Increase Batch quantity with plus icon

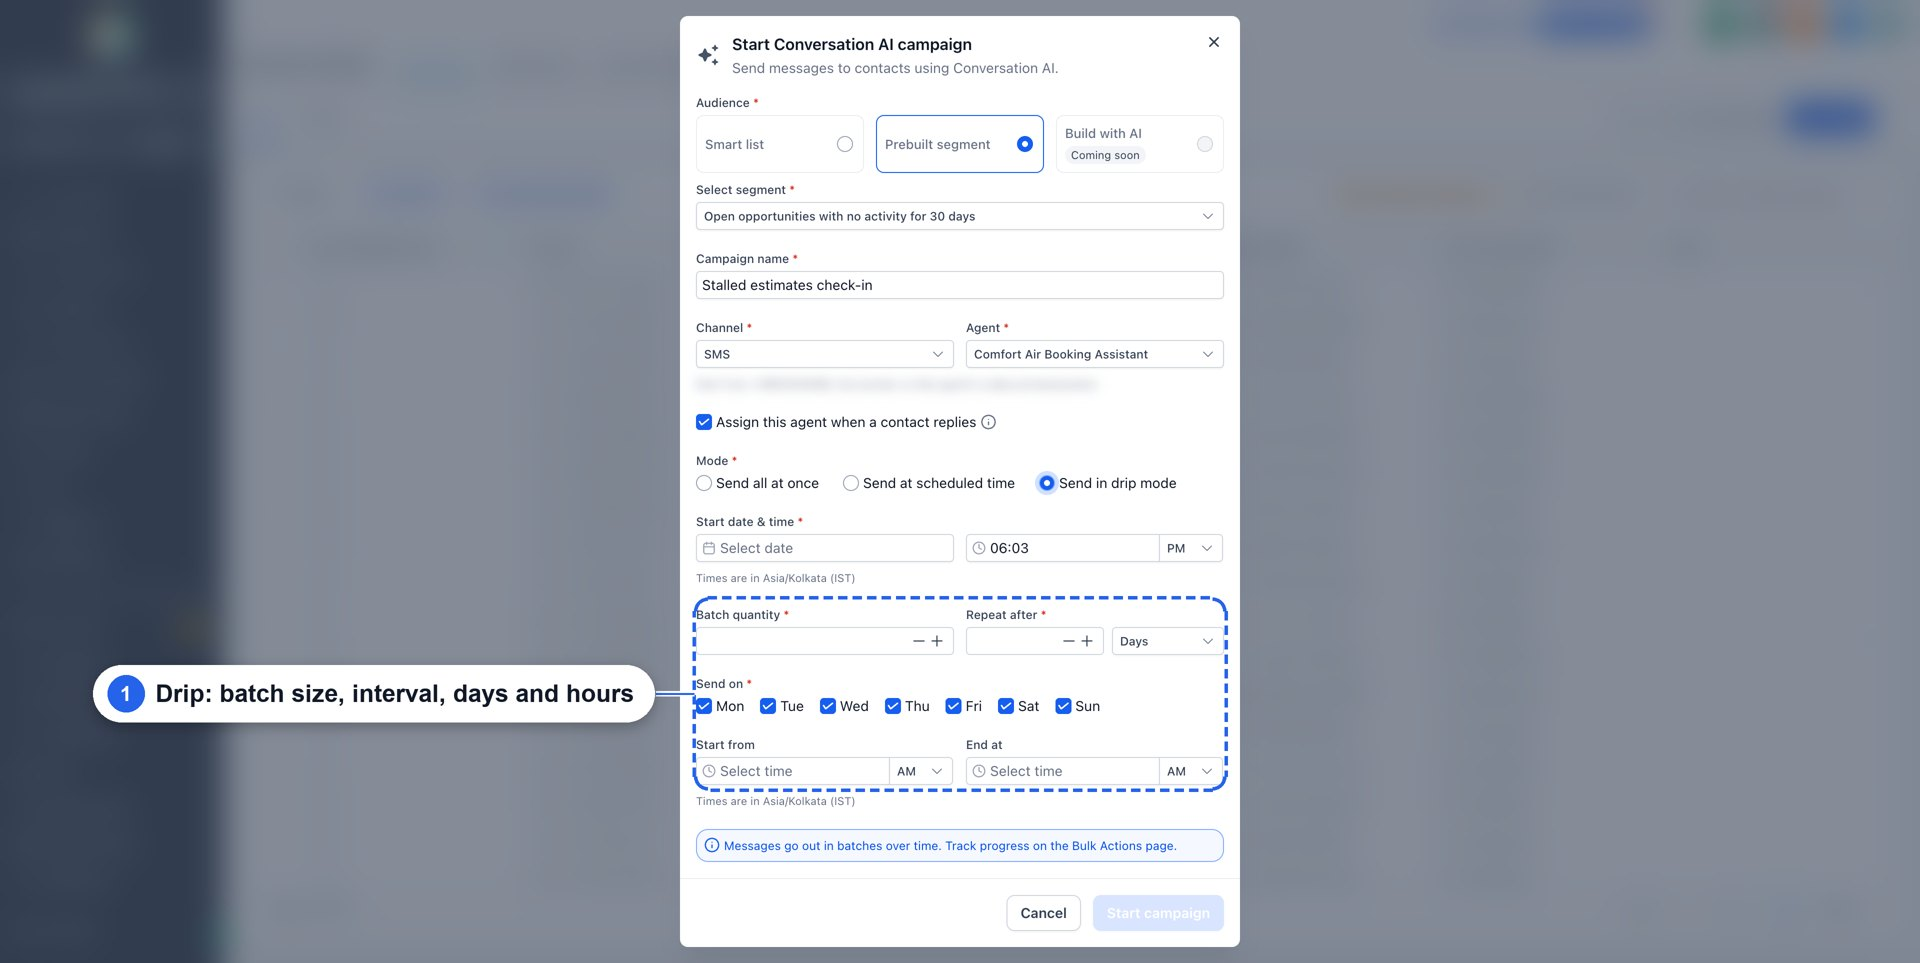click(x=937, y=641)
